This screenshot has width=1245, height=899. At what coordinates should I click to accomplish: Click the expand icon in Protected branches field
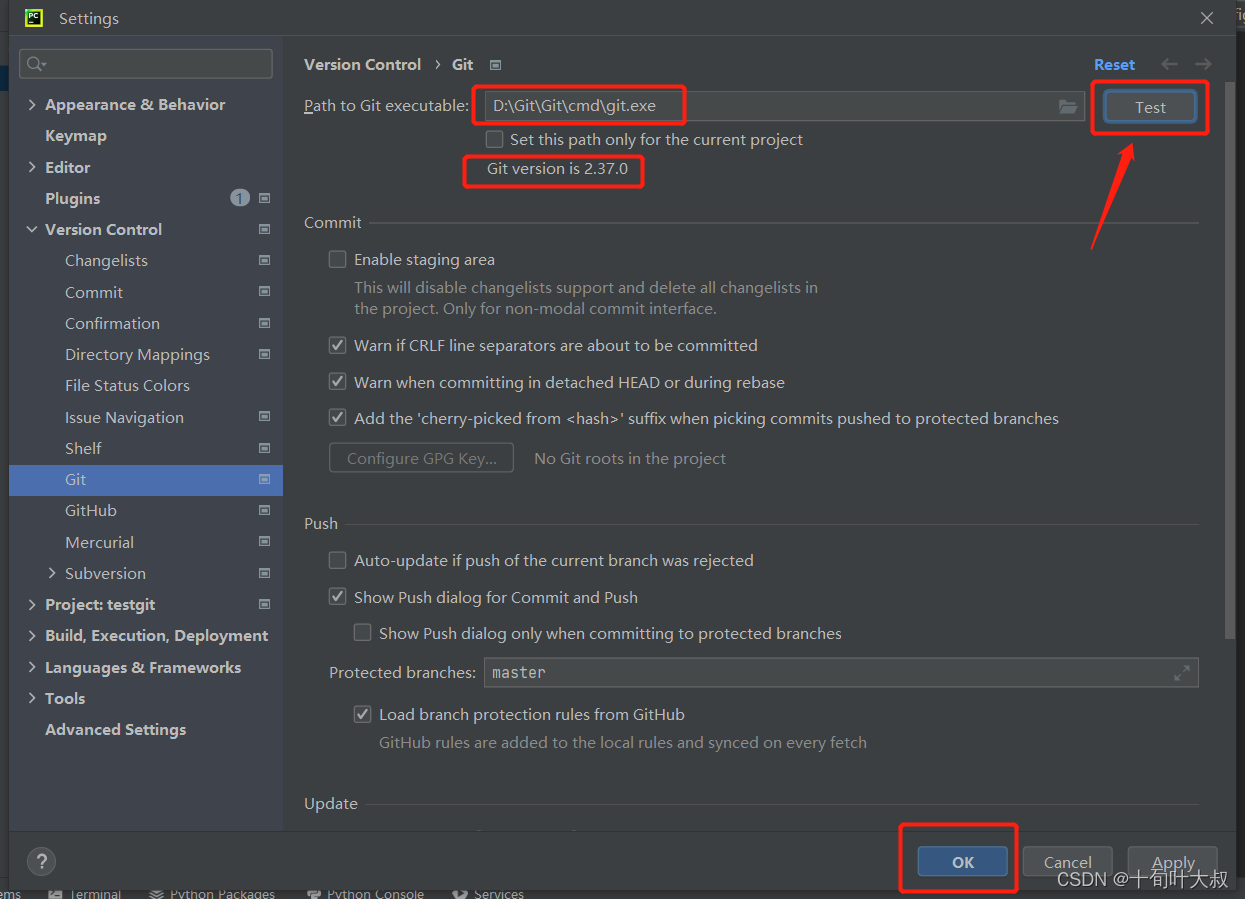coord(1182,673)
